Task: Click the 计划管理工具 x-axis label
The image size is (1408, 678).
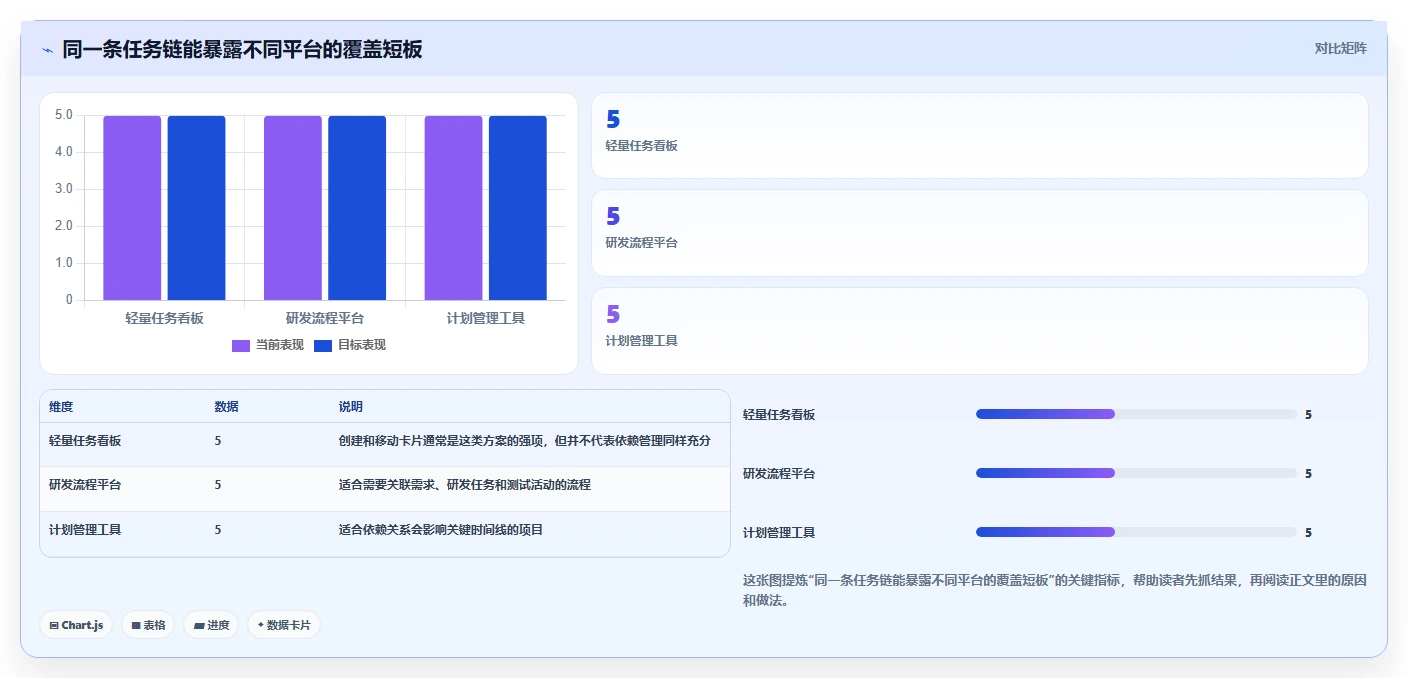Action: coord(486,318)
